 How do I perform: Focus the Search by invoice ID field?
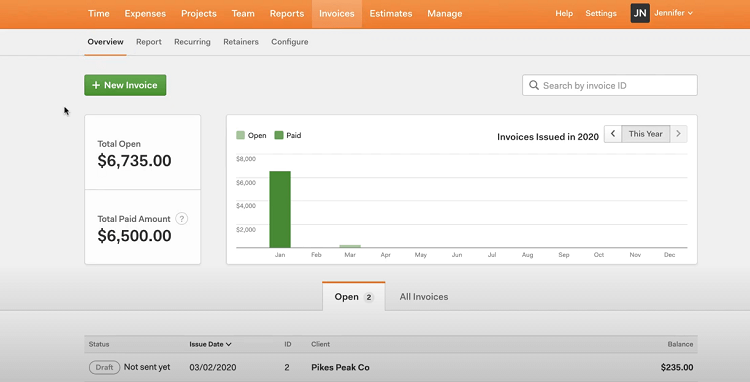click(x=610, y=85)
